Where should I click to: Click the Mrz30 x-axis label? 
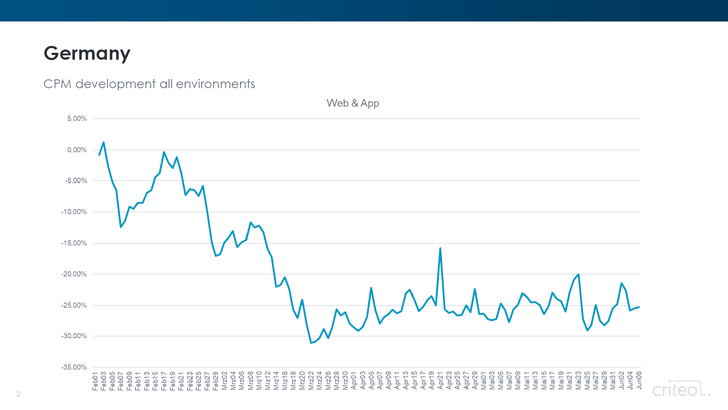pos(345,381)
